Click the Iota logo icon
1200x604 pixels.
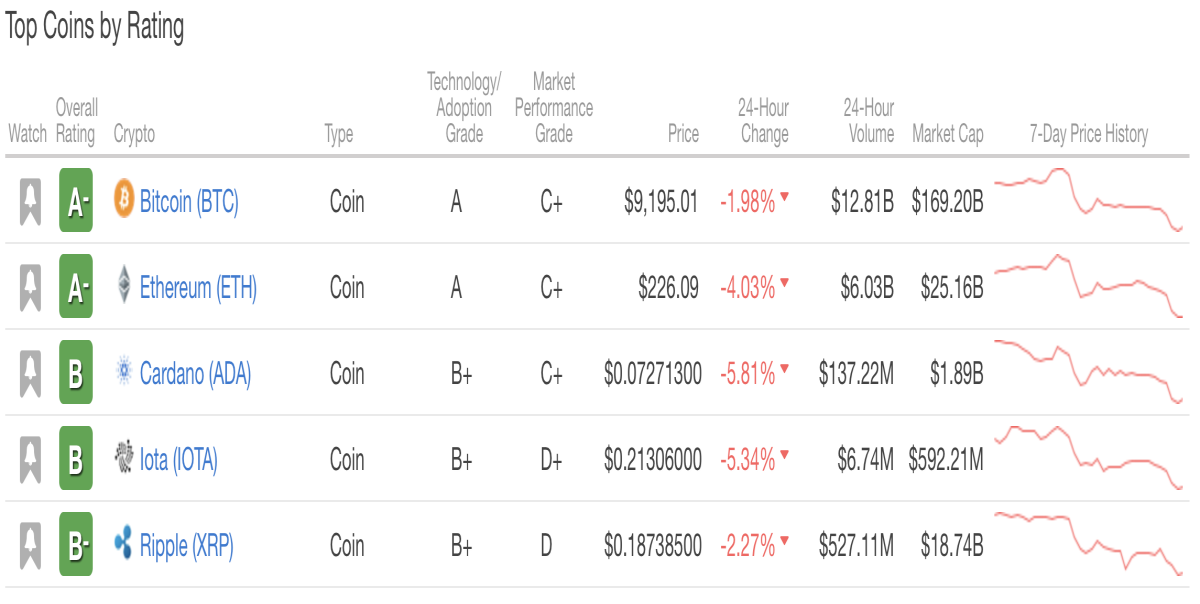pos(124,458)
